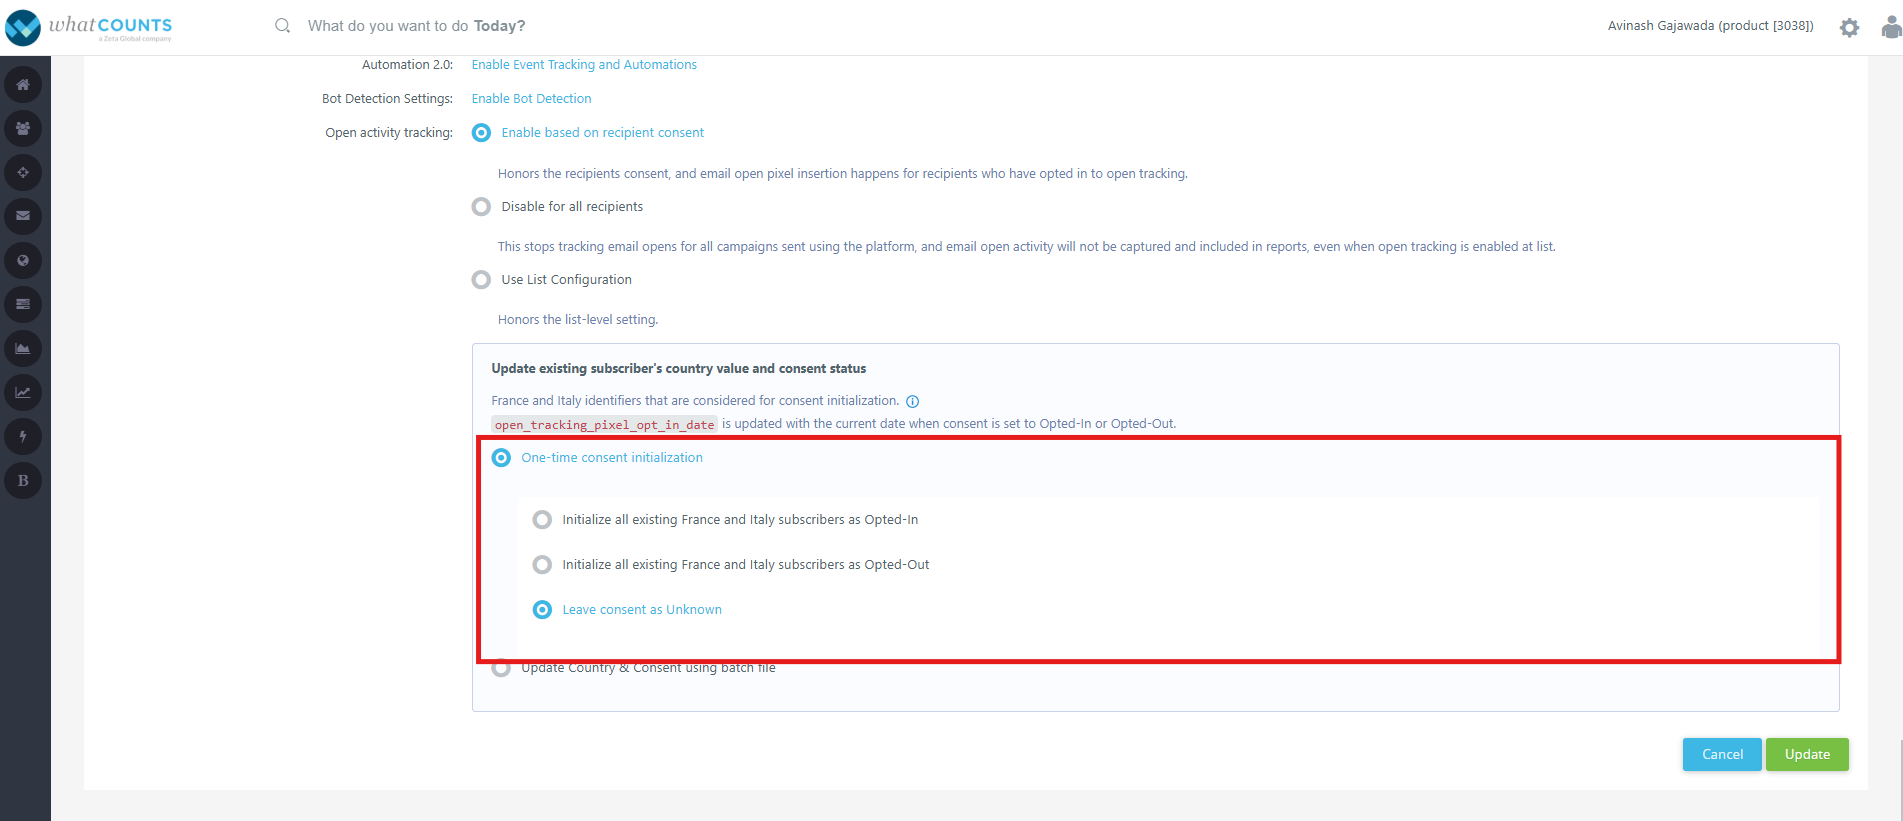Click the crosshair target icon in sidebar
Viewport: 1903px width, 821px height.
tap(23, 173)
